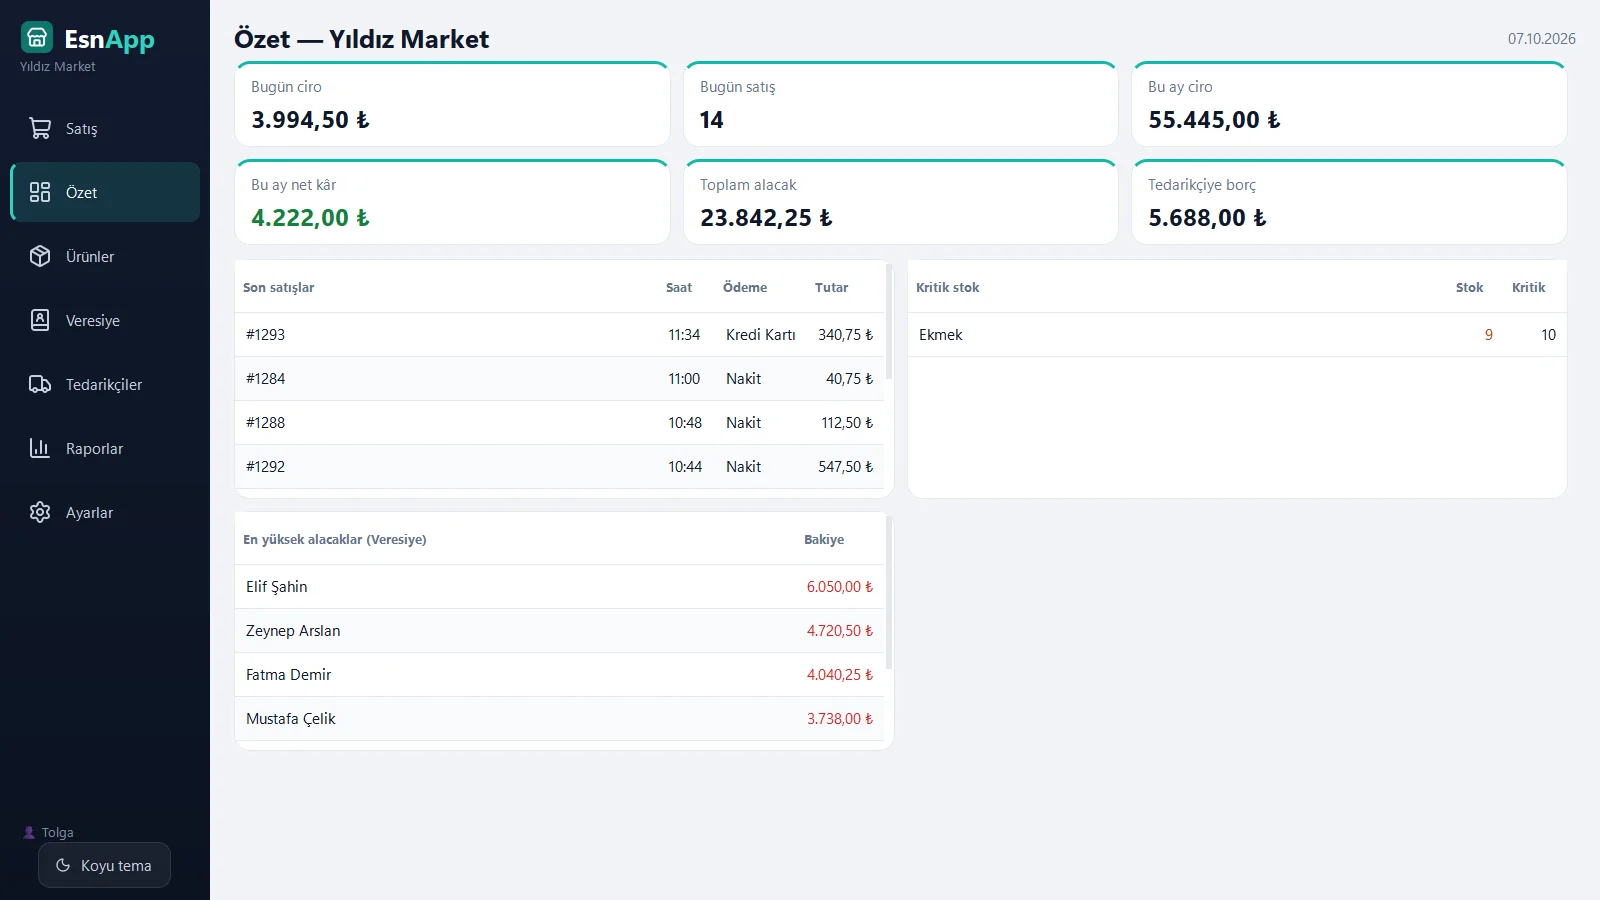Click the Elif Şahin receivable row
The image size is (1600, 900).
tap(560, 587)
